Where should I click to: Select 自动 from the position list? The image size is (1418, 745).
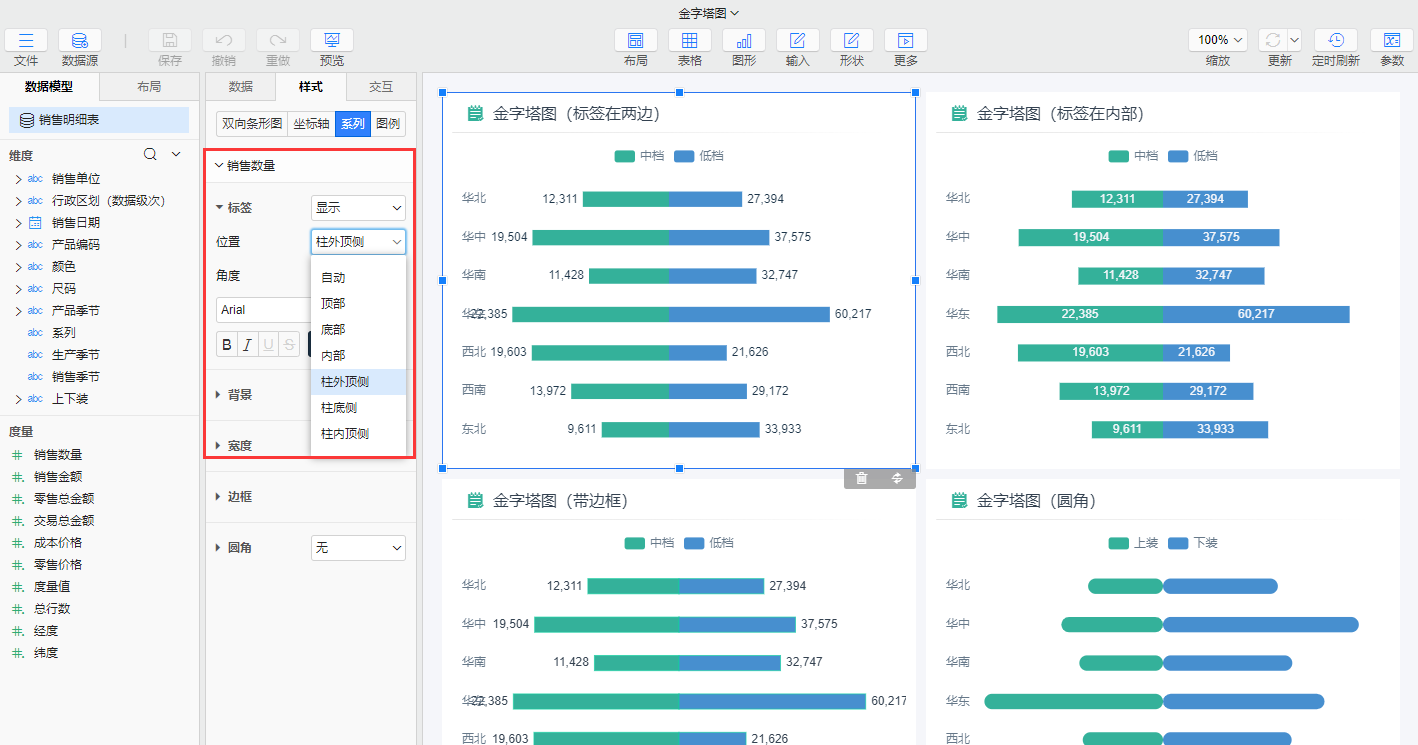click(358, 278)
